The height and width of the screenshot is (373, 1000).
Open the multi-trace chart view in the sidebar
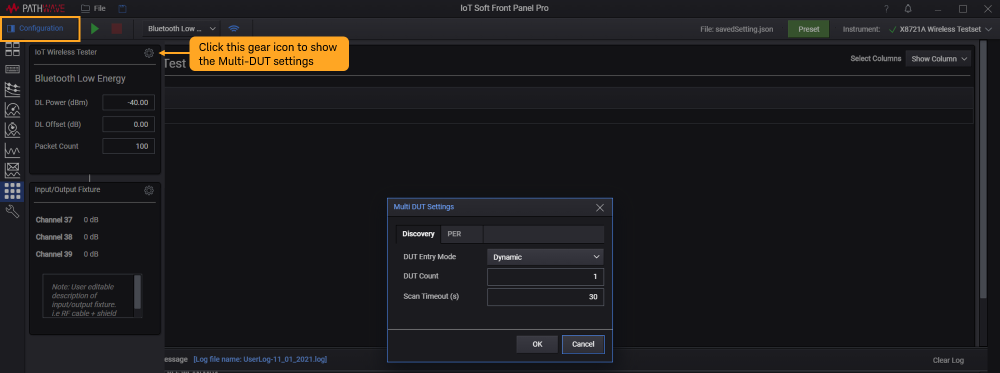click(12, 89)
